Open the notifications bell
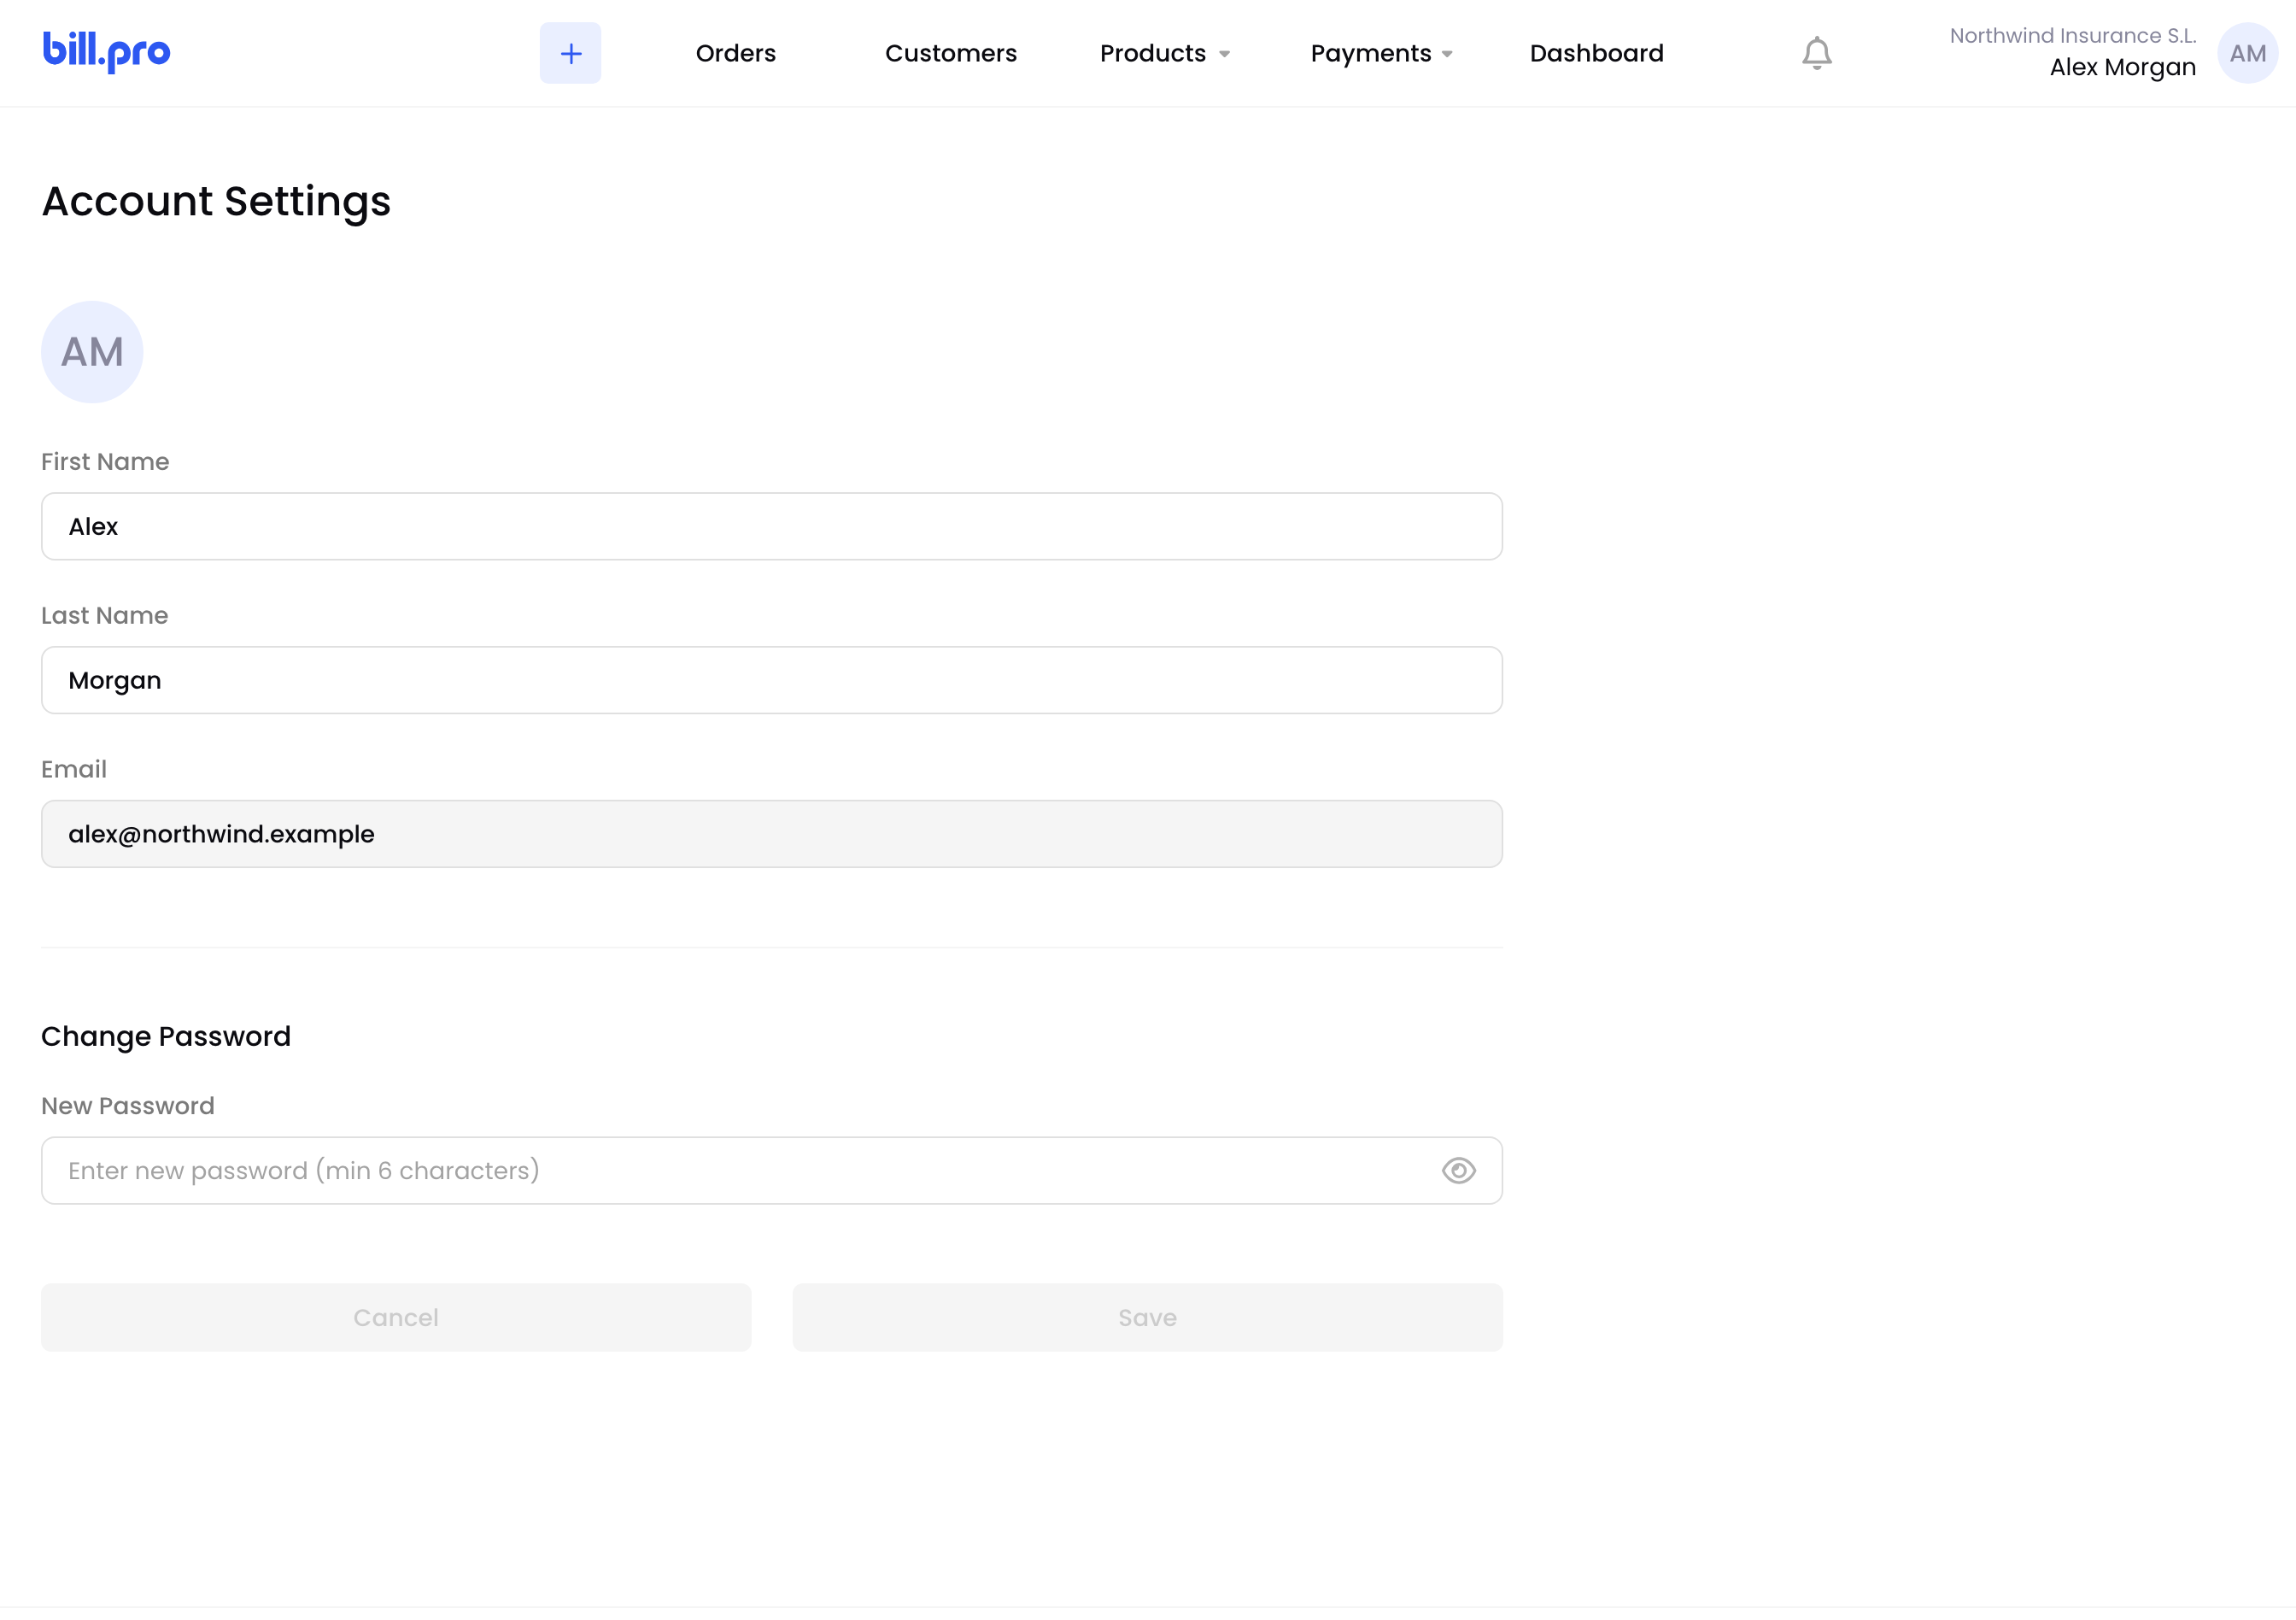Image resolution: width=2296 pixels, height=1620 pixels. (1816, 53)
